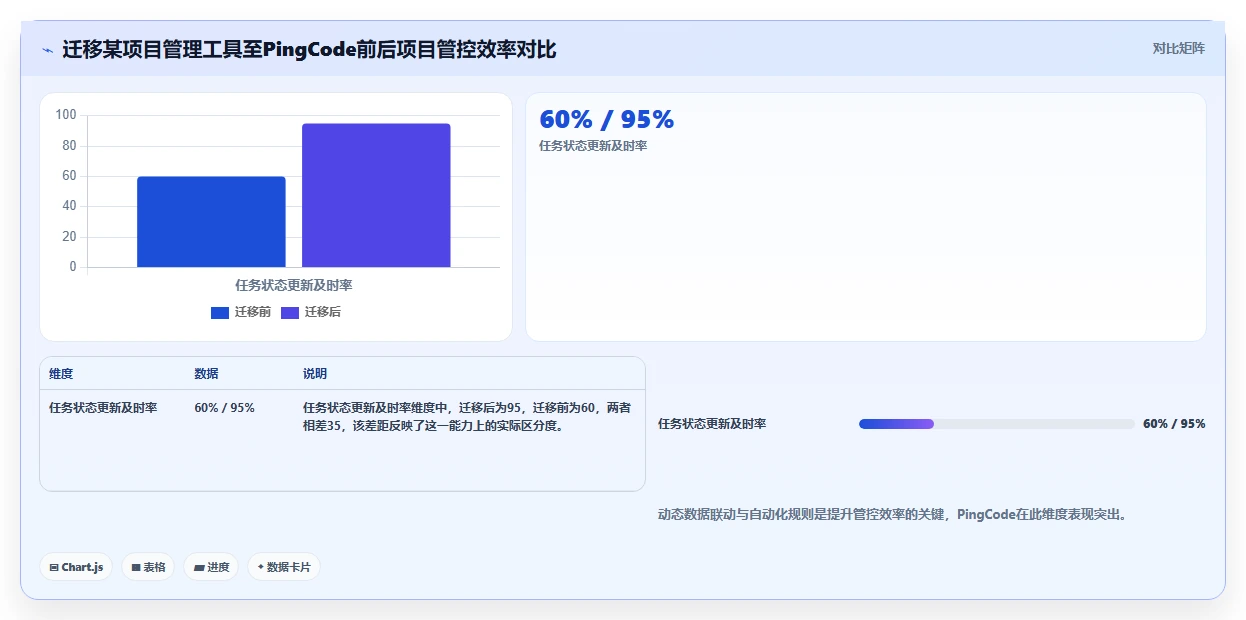The image size is (1246, 620).
Task: Click the 任务状态更新及时率 progress row label
Action: 712,424
